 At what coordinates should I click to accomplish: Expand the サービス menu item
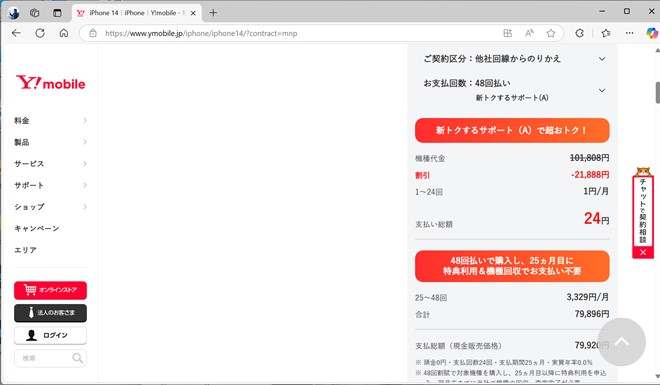51,164
